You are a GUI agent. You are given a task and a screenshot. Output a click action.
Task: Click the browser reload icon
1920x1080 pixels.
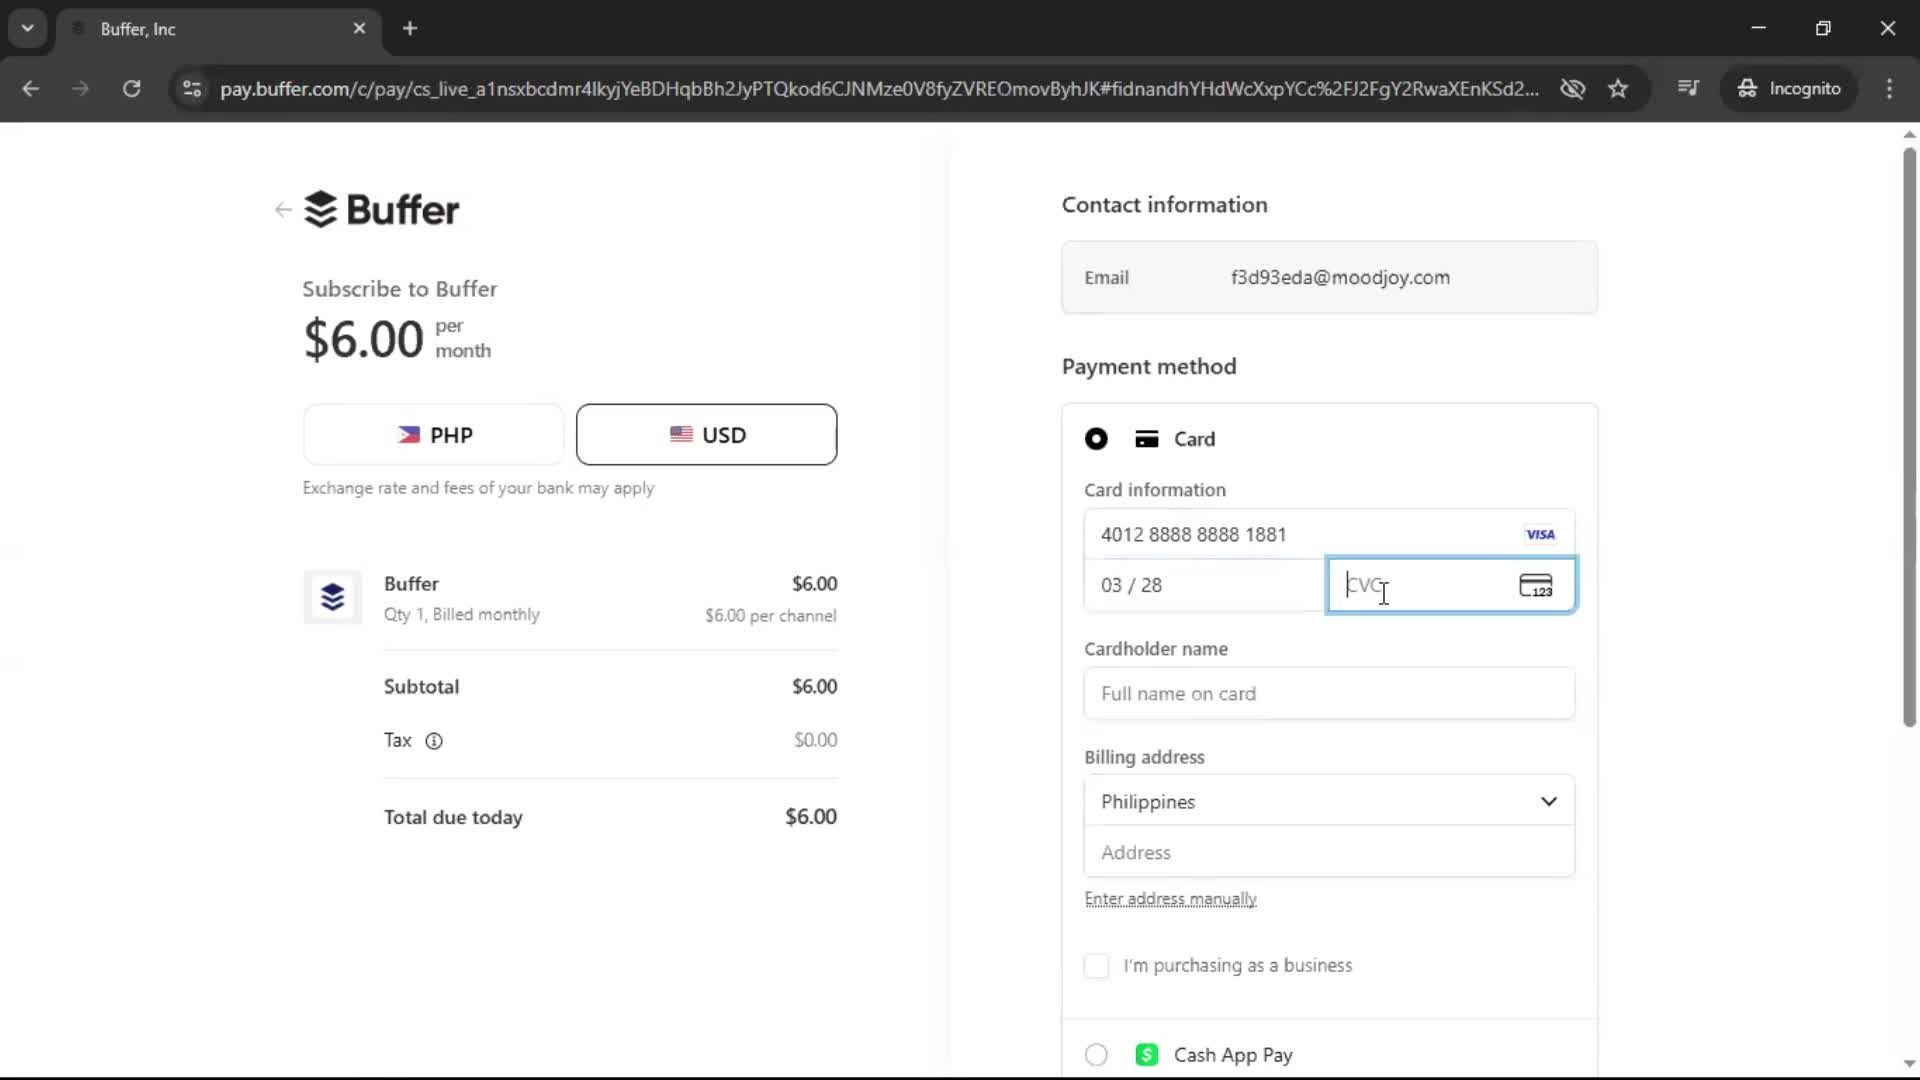tap(131, 88)
